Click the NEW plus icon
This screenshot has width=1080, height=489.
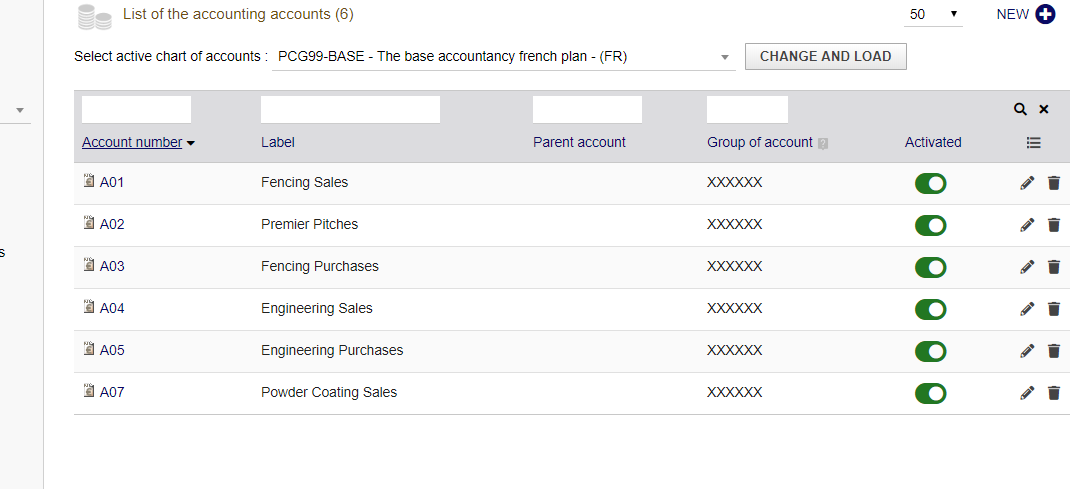point(1045,14)
